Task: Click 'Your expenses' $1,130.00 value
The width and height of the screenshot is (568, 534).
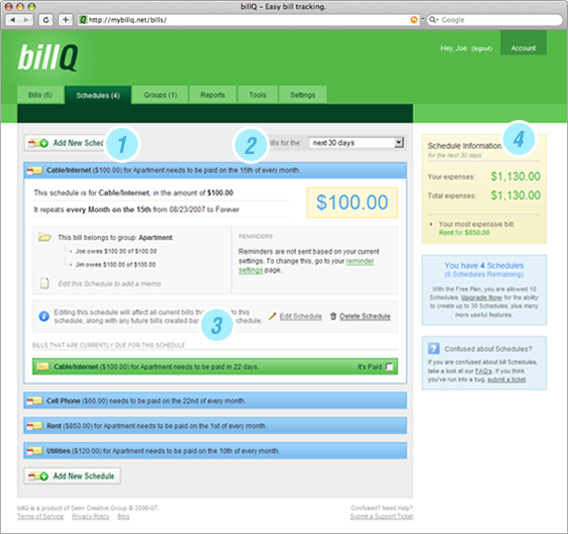Action: [x=515, y=176]
